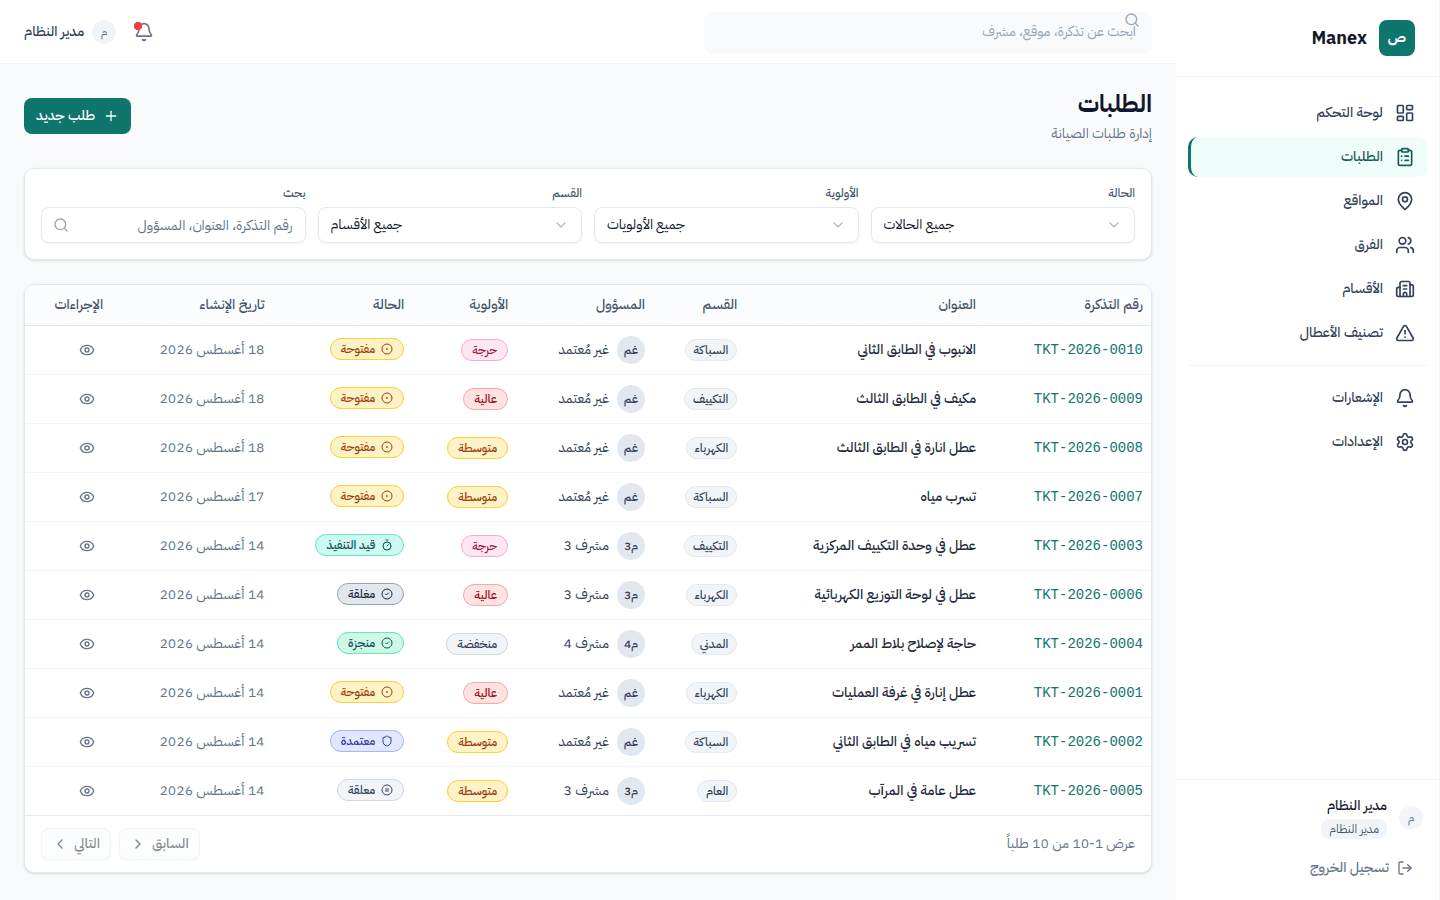Focus the top global search field

point(928,32)
